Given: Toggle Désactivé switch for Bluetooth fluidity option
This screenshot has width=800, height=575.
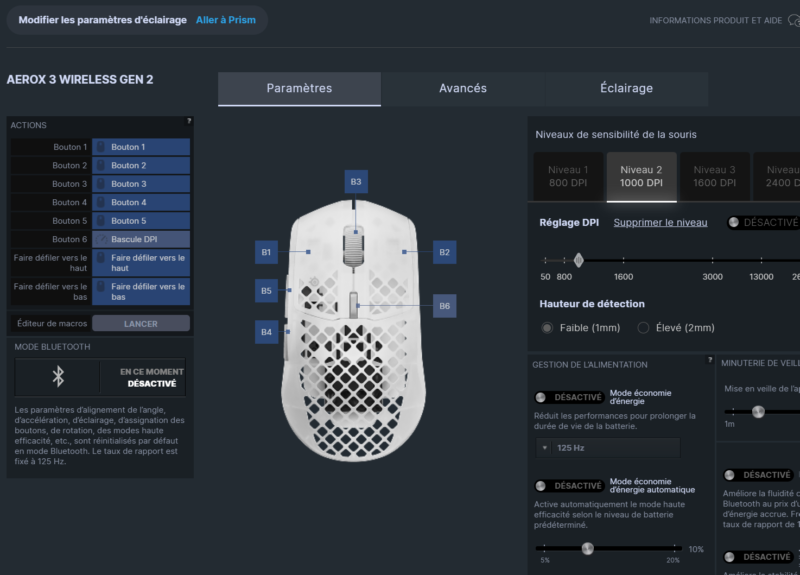Looking at the screenshot, I should 758,475.
